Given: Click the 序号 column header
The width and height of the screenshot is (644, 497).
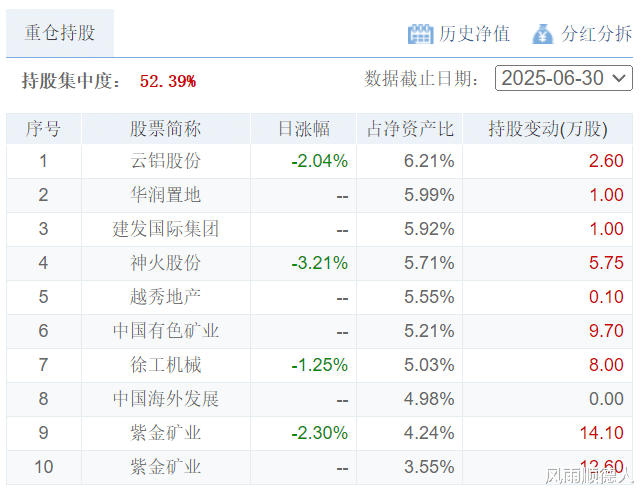Looking at the screenshot, I should tap(44, 129).
